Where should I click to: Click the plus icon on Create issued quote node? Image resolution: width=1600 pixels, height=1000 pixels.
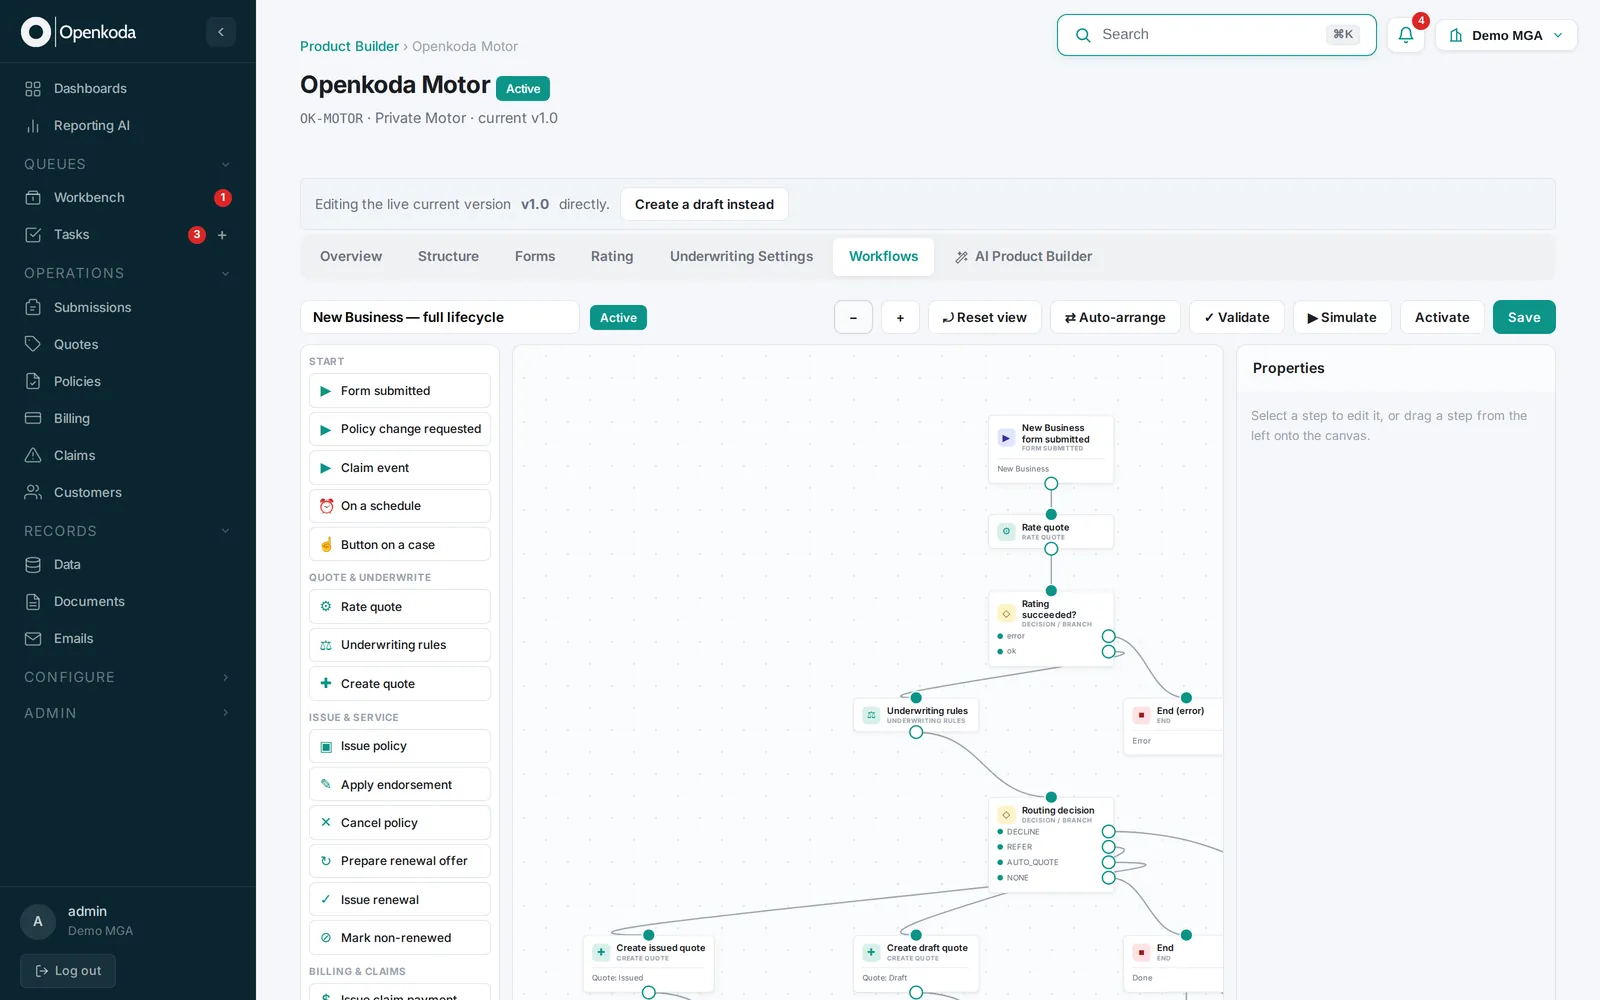click(x=601, y=953)
